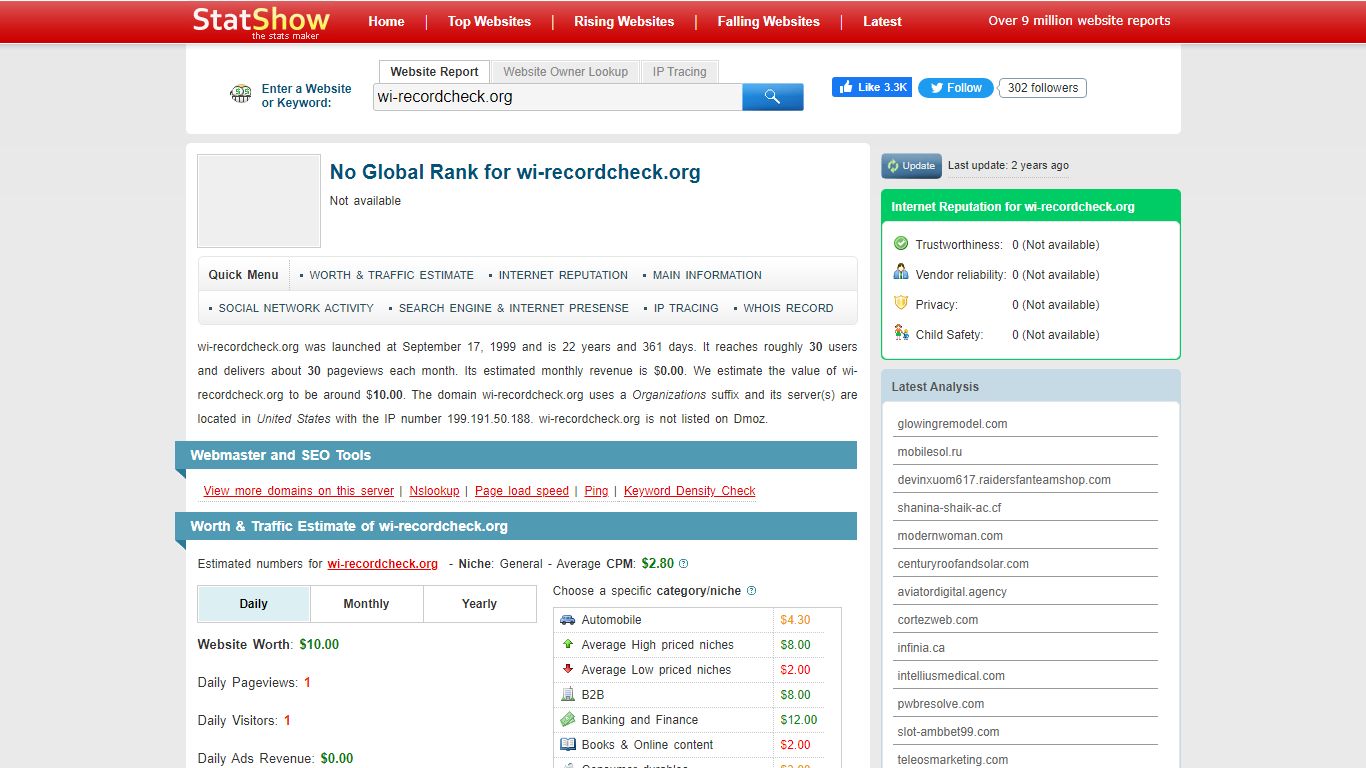This screenshot has height=768, width=1366.
Task: Jump to Internet Reputation section
Action: pos(563,275)
